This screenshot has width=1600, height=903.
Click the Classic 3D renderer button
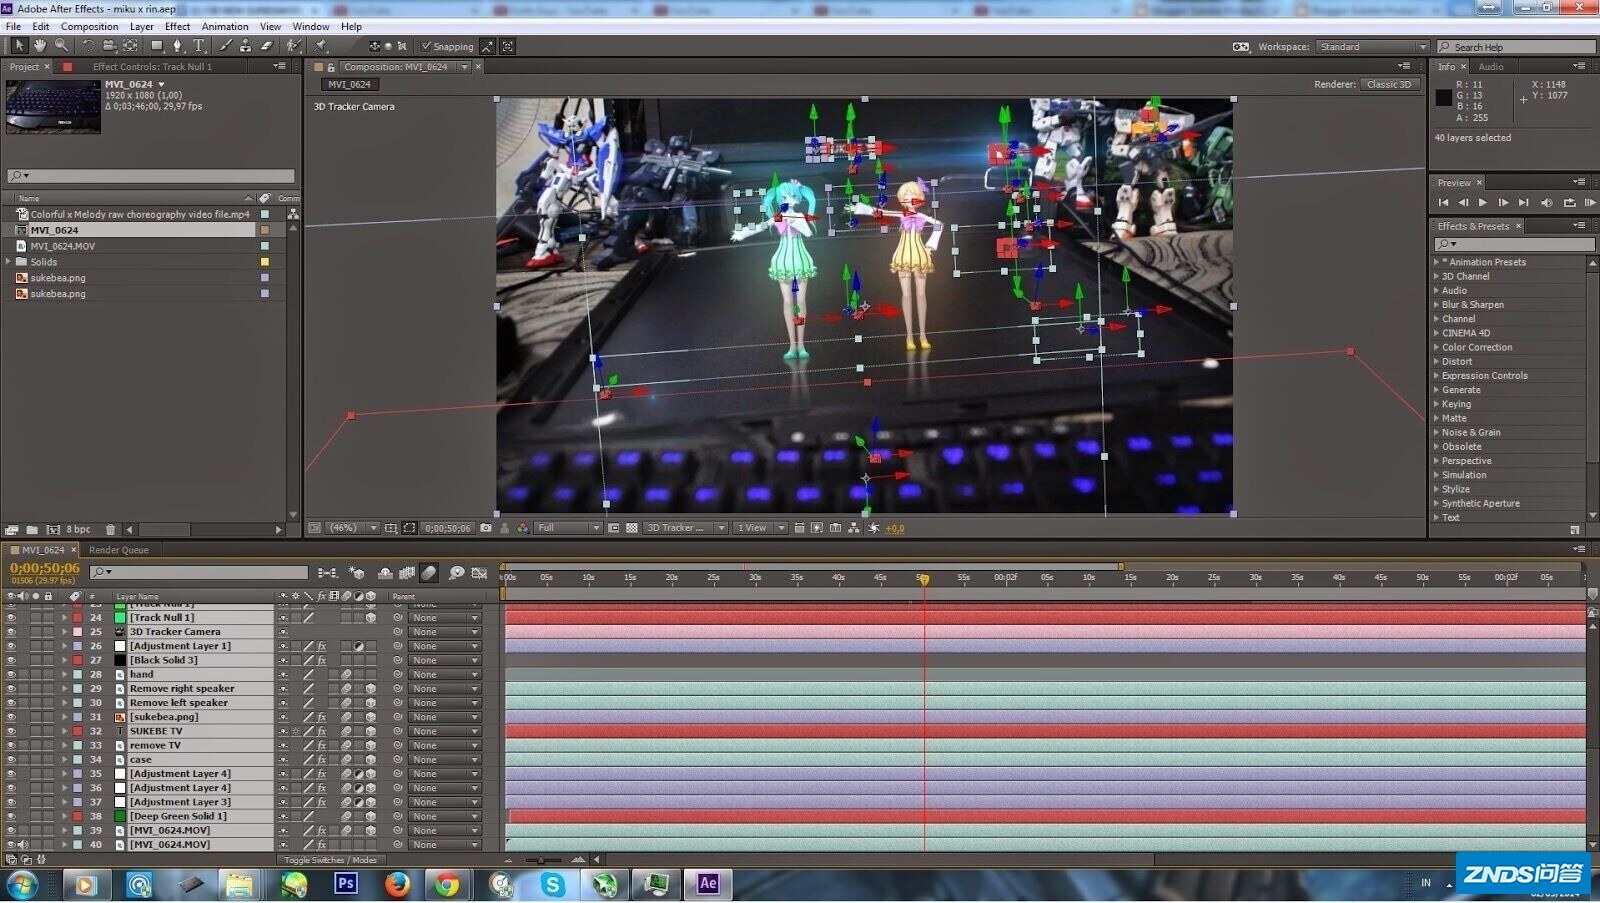1390,85
